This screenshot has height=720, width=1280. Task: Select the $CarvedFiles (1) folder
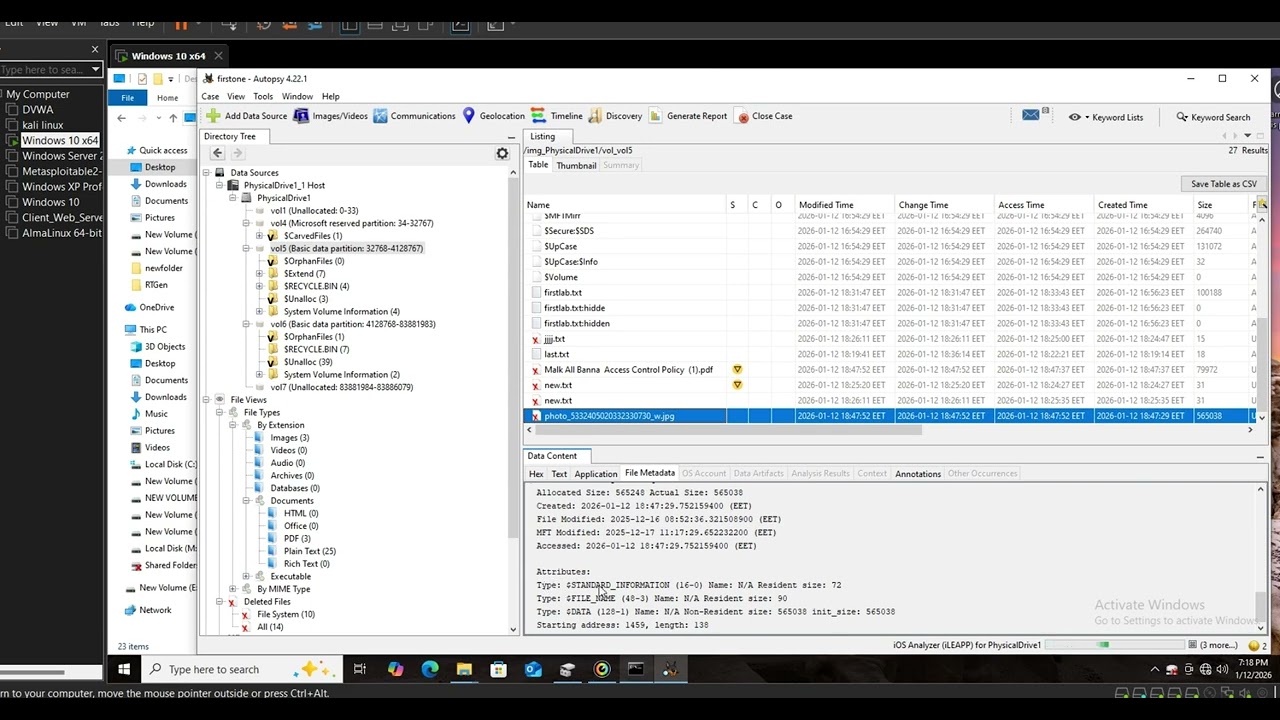click(304, 236)
